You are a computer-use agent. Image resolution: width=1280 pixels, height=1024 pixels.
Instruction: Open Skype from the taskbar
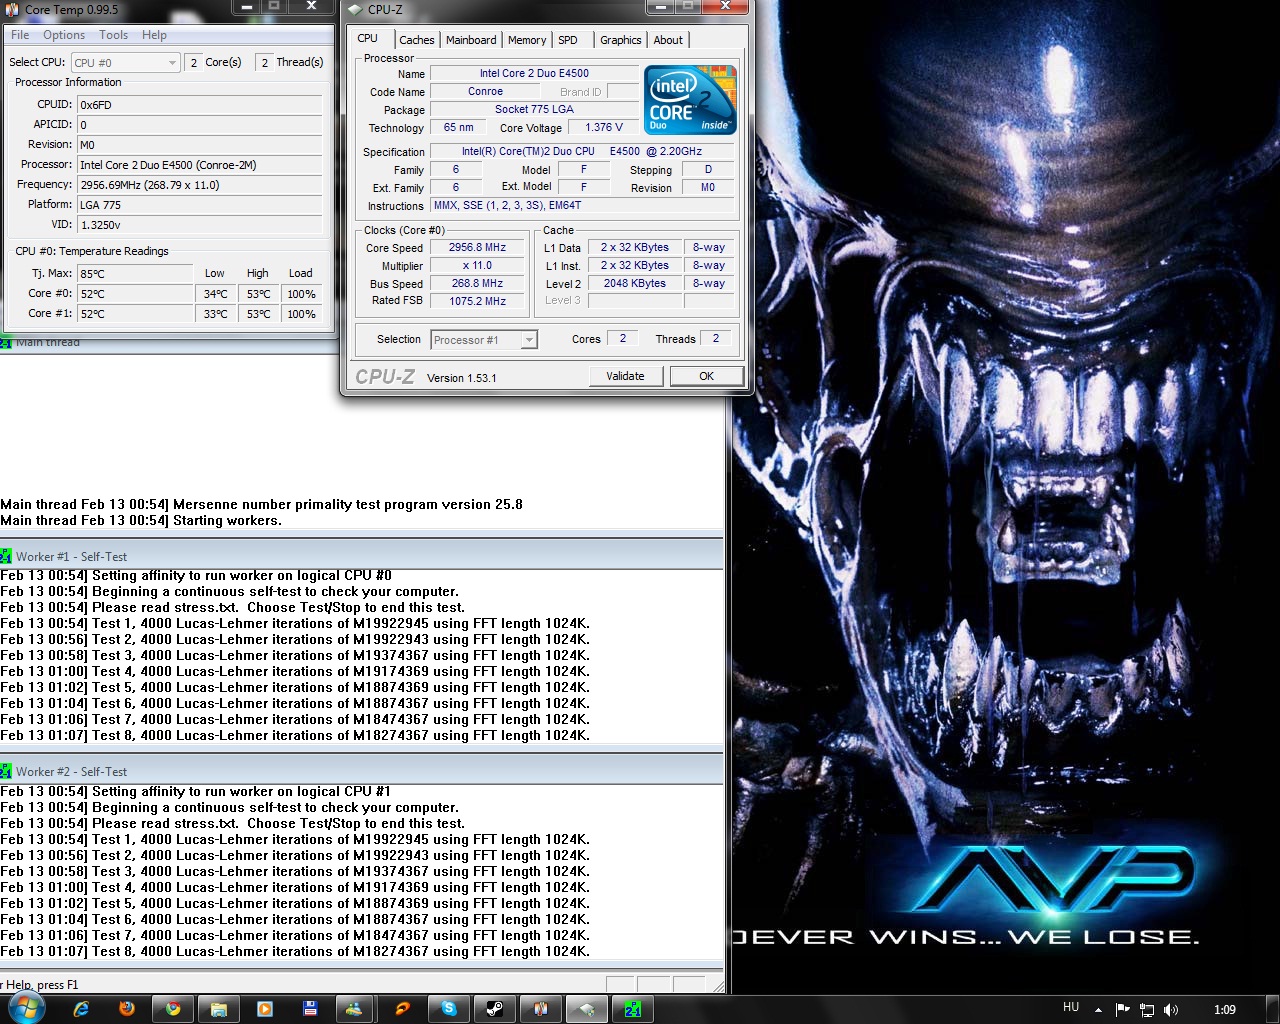tap(449, 1009)
